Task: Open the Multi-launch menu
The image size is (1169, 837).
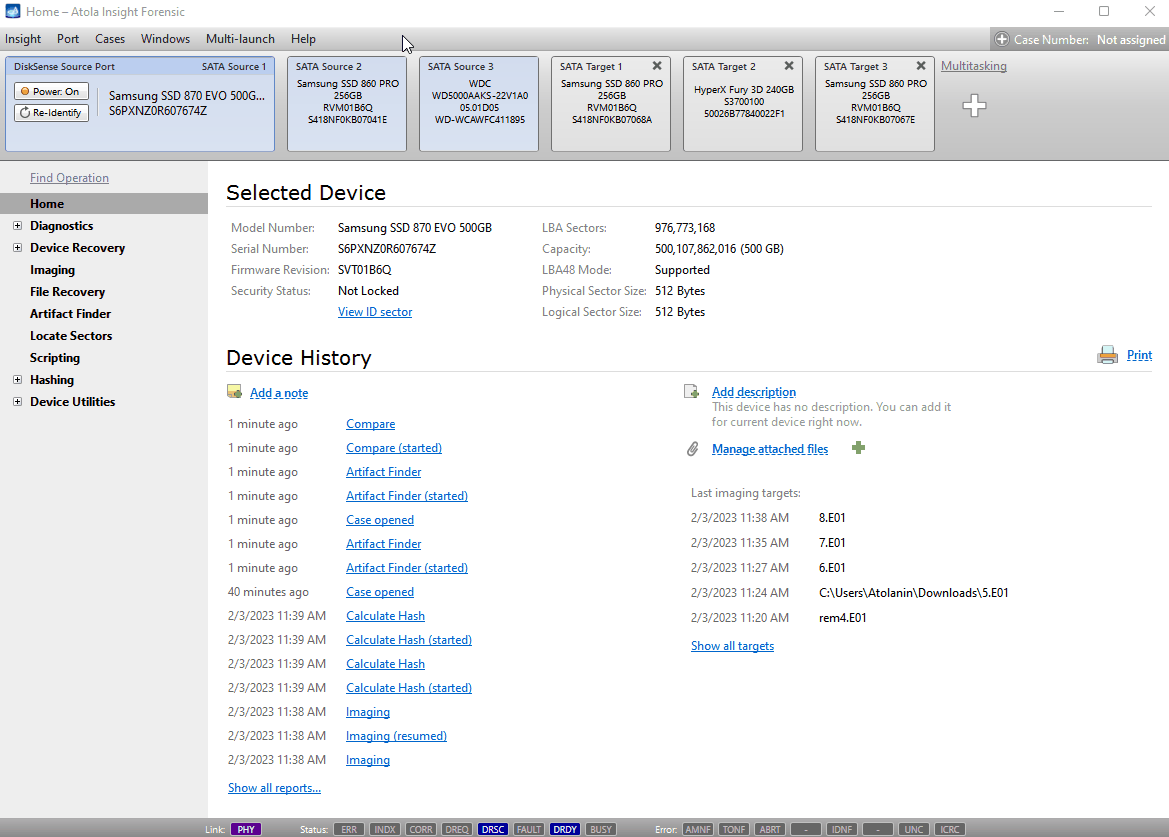Action: pyautogui.click(x=240, y=39)
